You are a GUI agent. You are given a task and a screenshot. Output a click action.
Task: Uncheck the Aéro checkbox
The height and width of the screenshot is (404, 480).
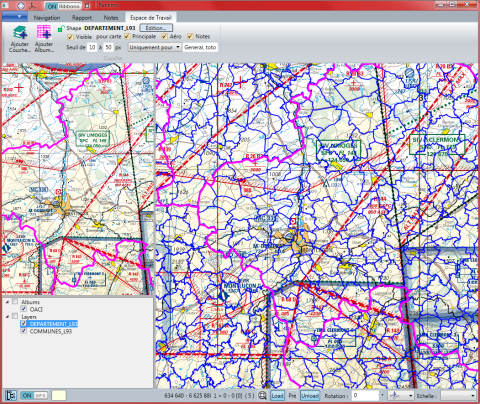pyautogui.click(x=164, y=36)
